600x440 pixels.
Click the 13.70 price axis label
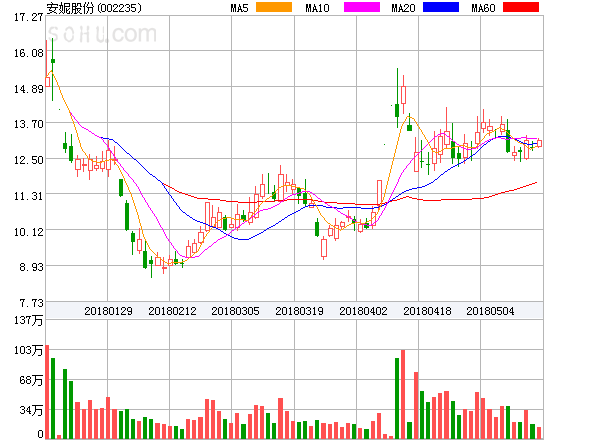[28, 124]
